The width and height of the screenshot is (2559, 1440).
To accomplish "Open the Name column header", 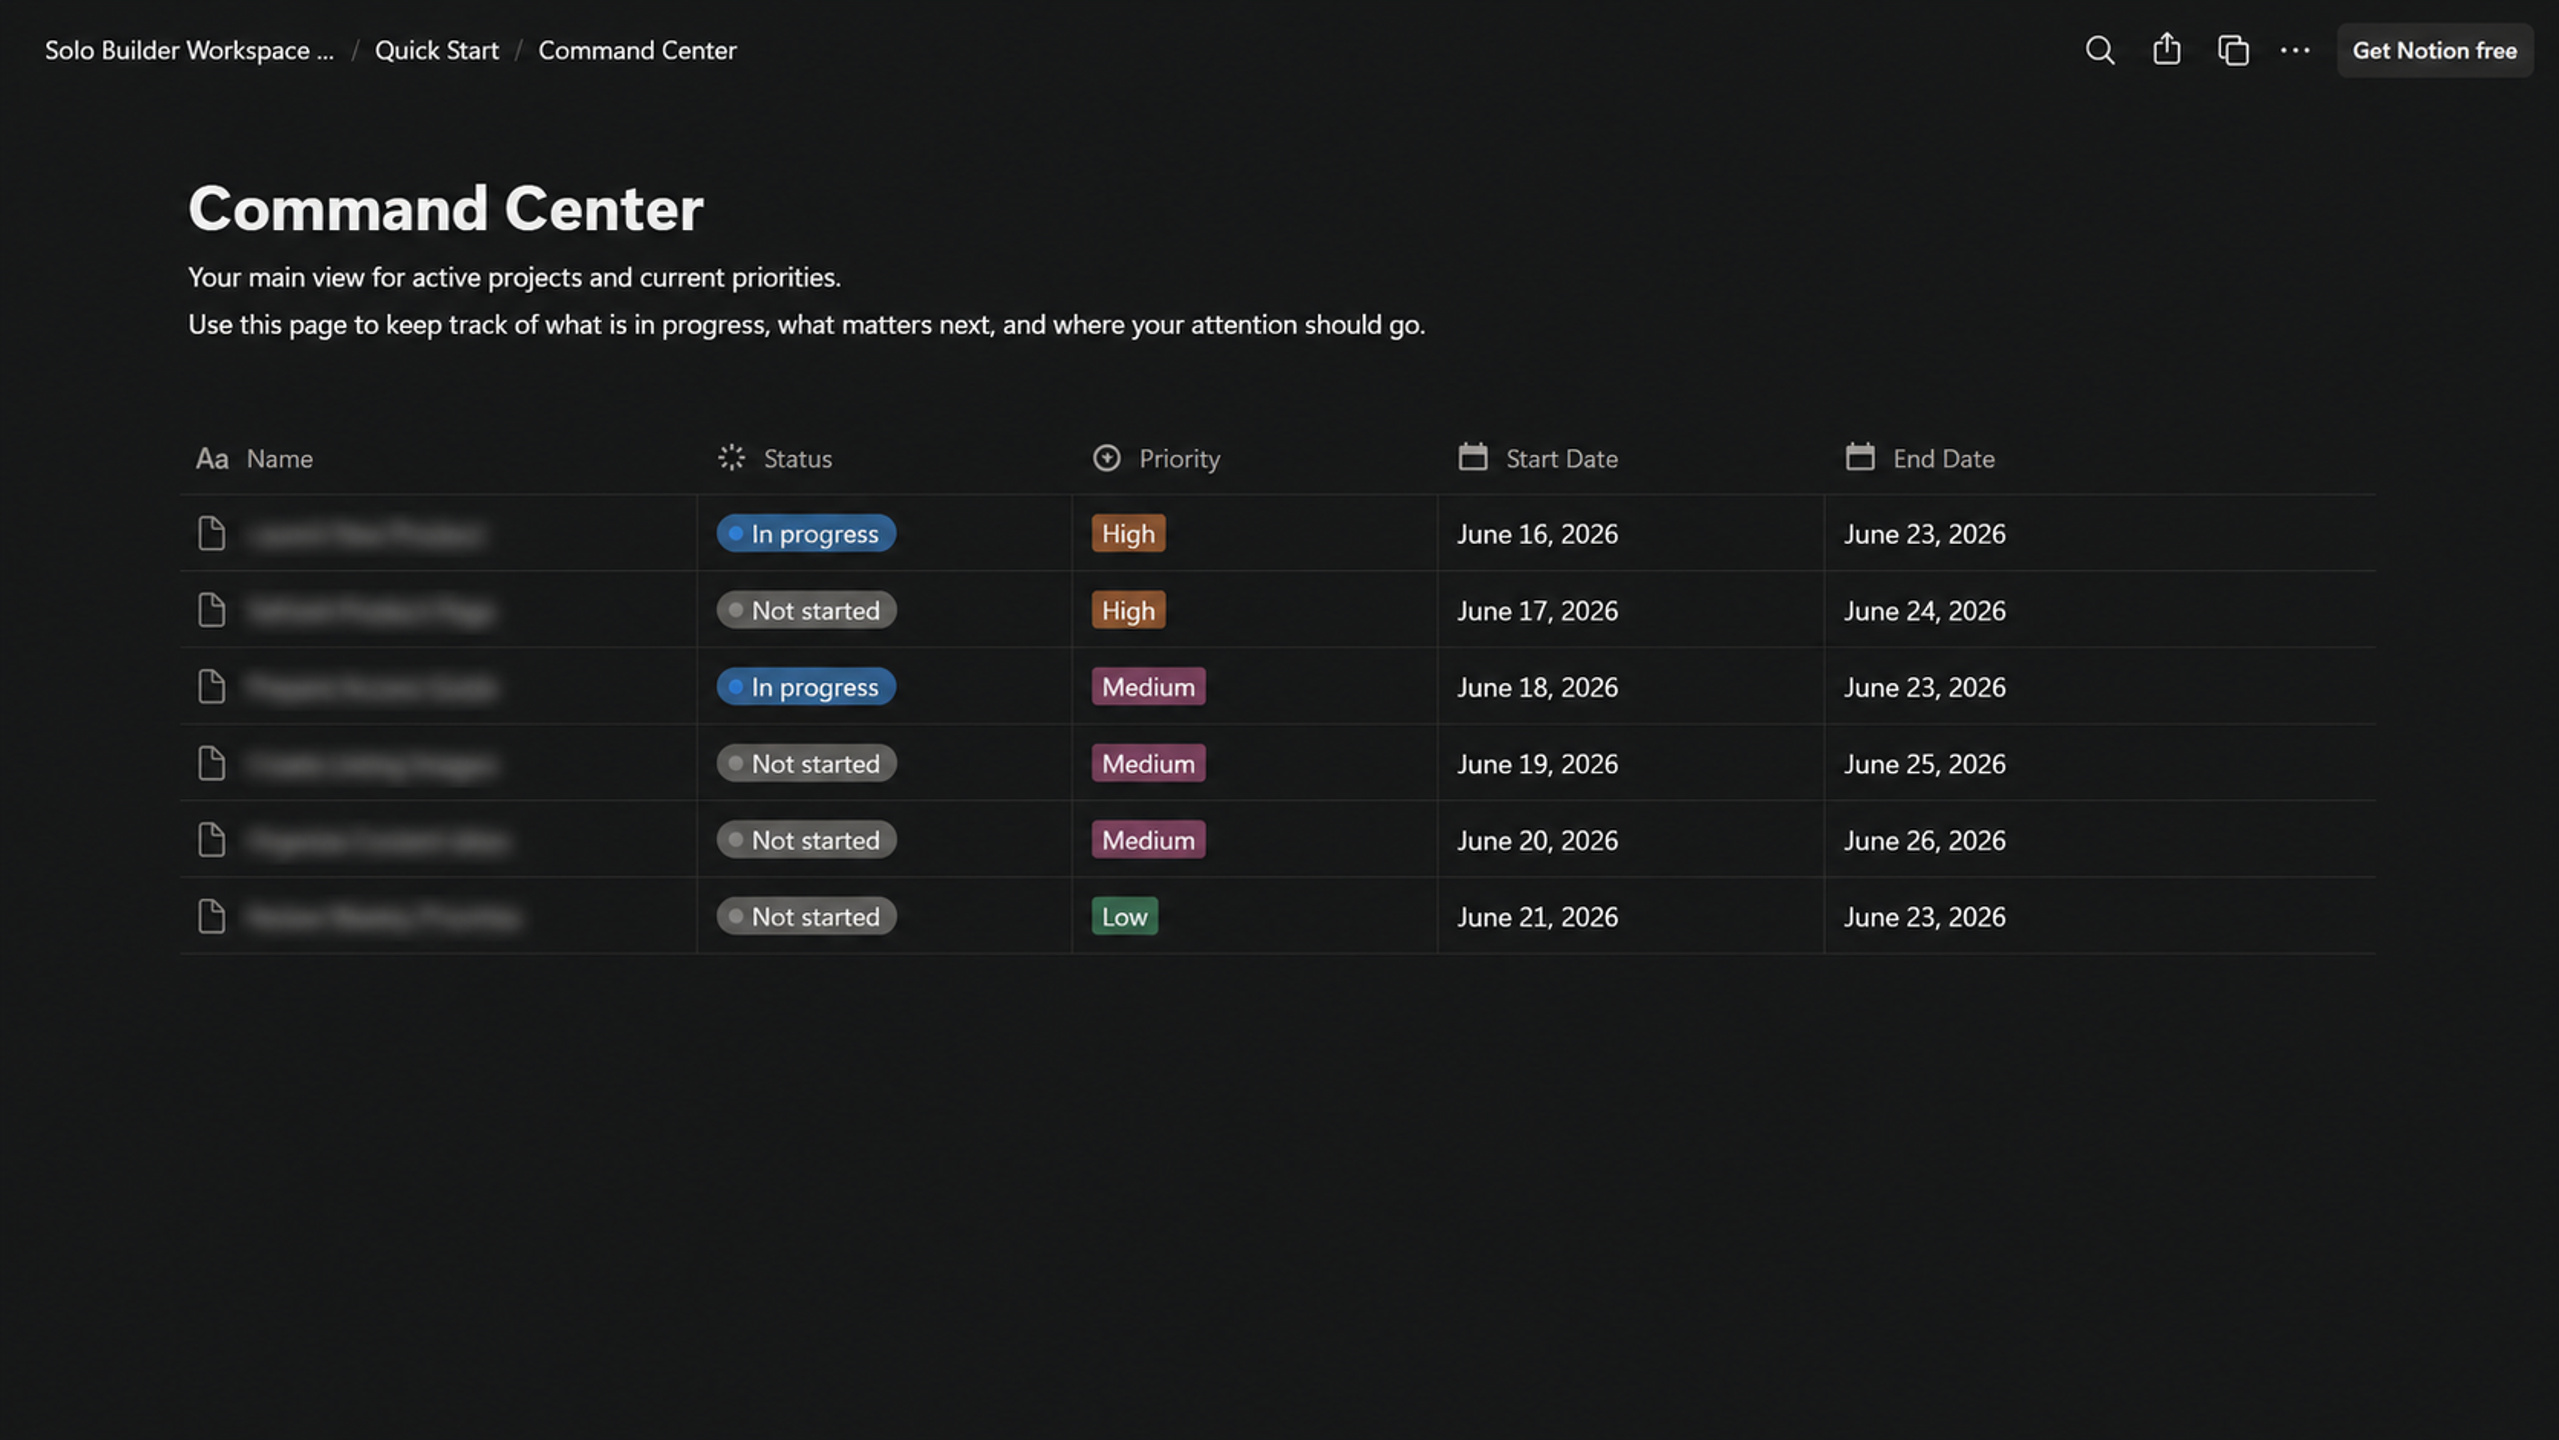I will point(254,458).
